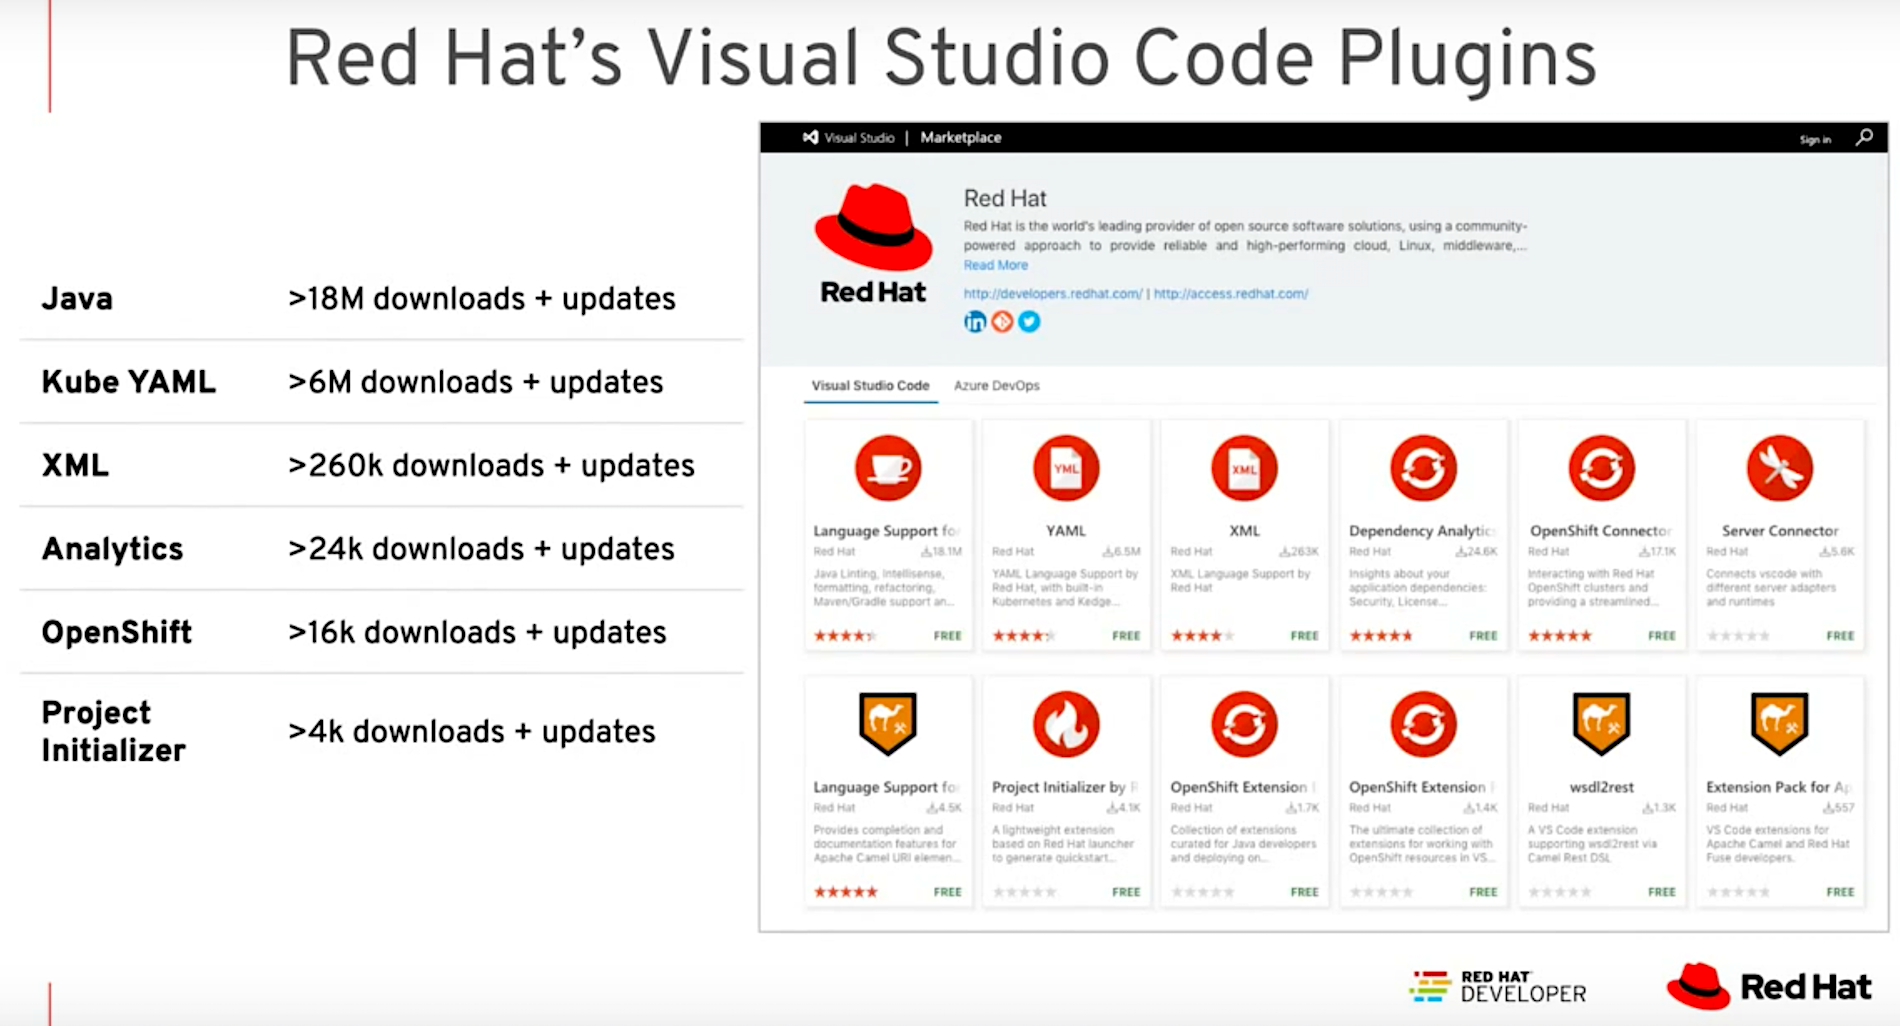Go to Marketplace in header bar

click(x=960, y=138)
